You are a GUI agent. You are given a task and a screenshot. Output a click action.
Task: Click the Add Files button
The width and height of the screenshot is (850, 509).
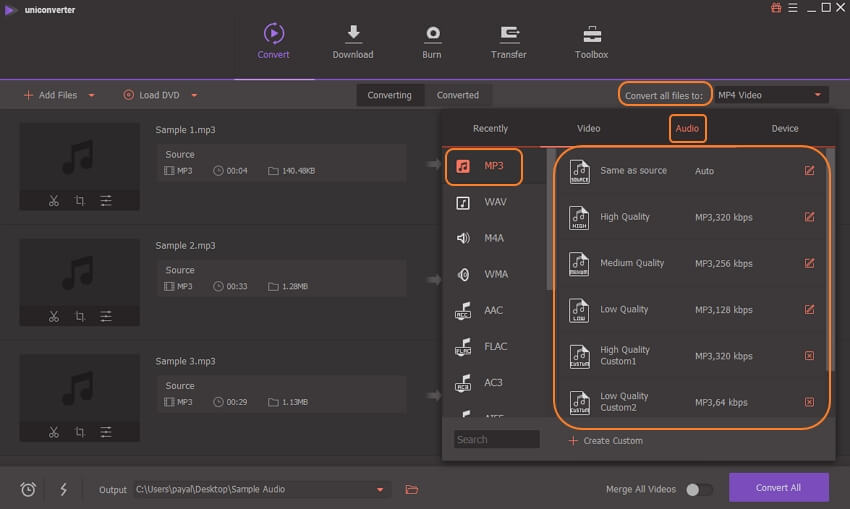point(51,95)
